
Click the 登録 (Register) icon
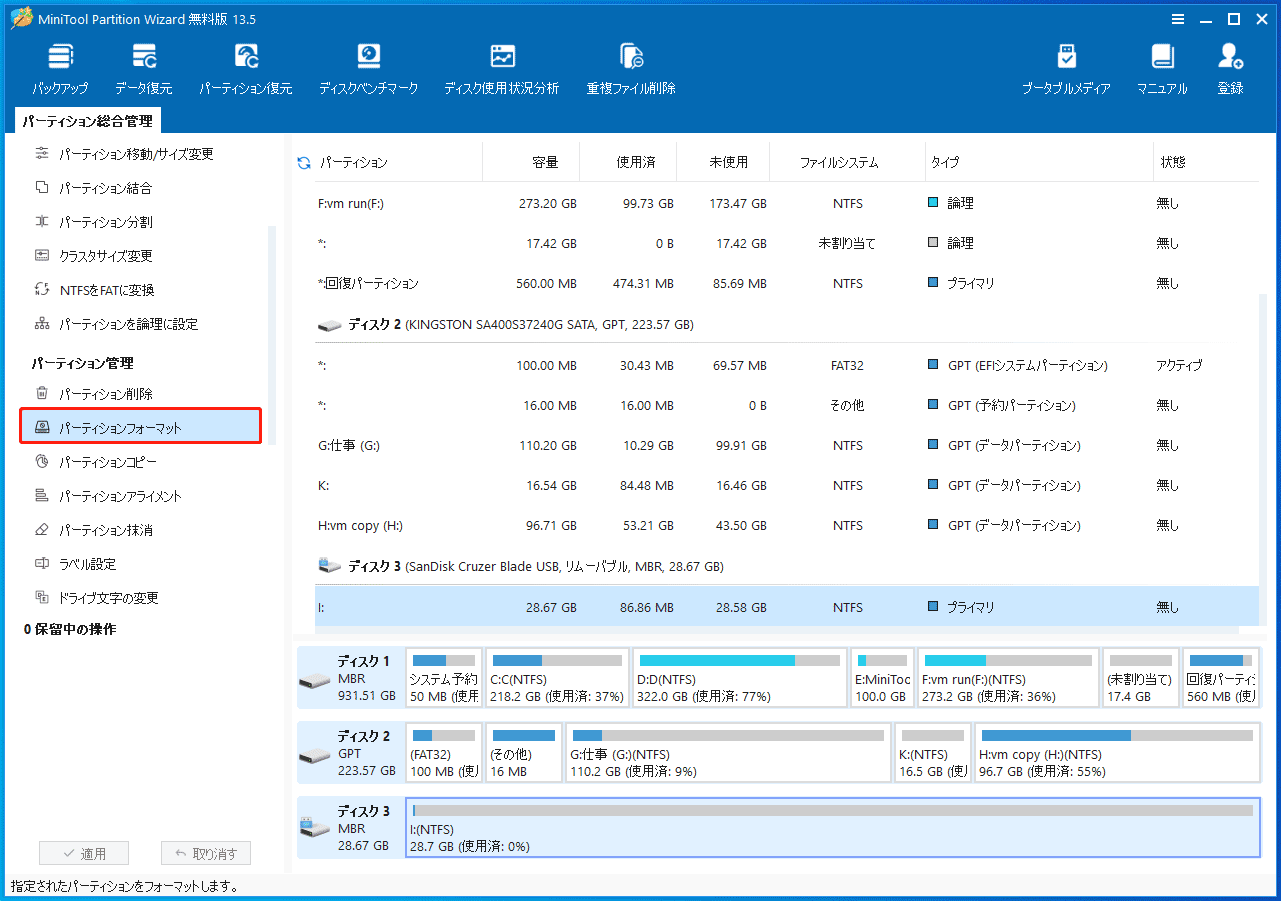point(1229,66)
